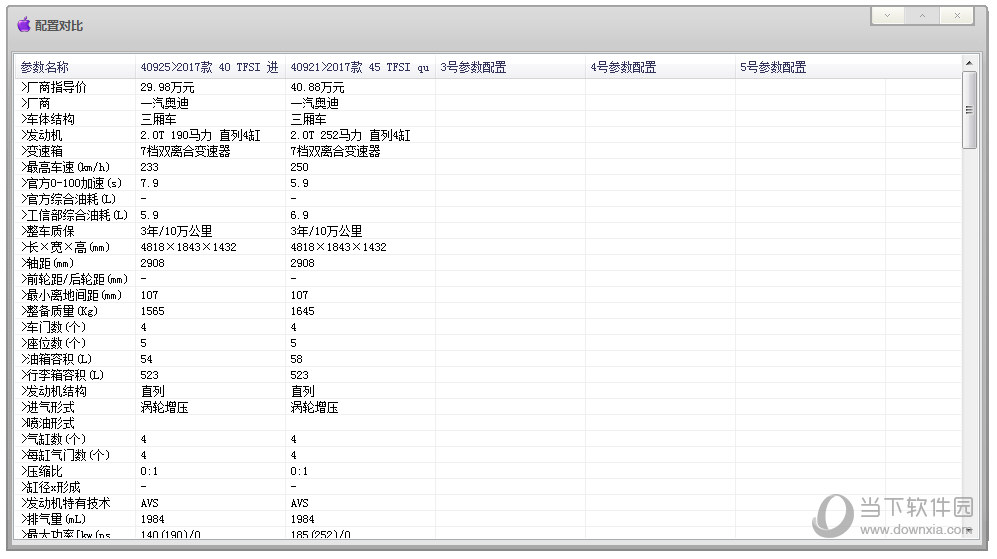
Task: Maximize the 配置对比 window
Action: [922, 15]
